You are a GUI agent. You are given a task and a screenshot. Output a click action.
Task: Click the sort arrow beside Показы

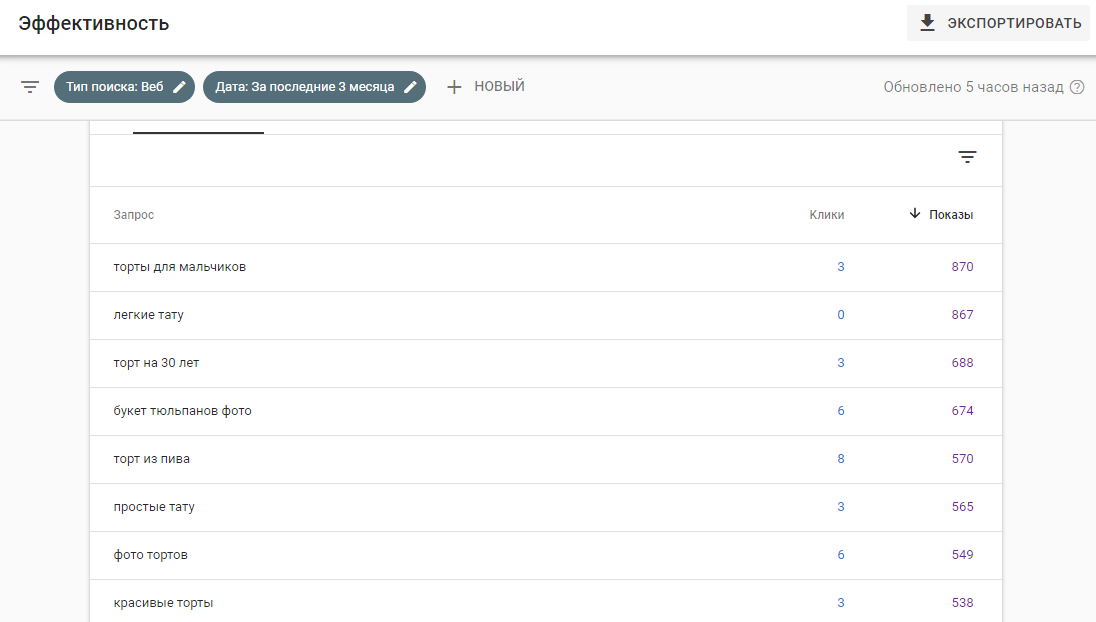915,214
